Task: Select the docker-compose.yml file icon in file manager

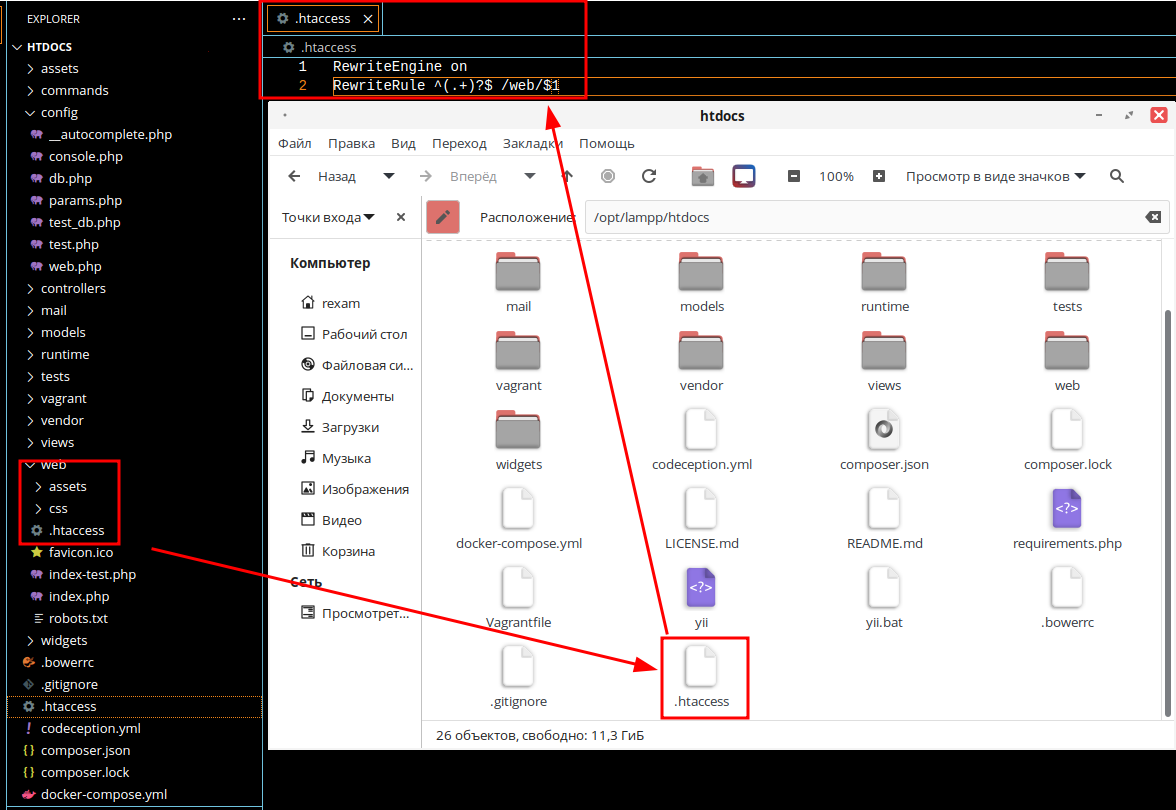Action: point(518,508)
